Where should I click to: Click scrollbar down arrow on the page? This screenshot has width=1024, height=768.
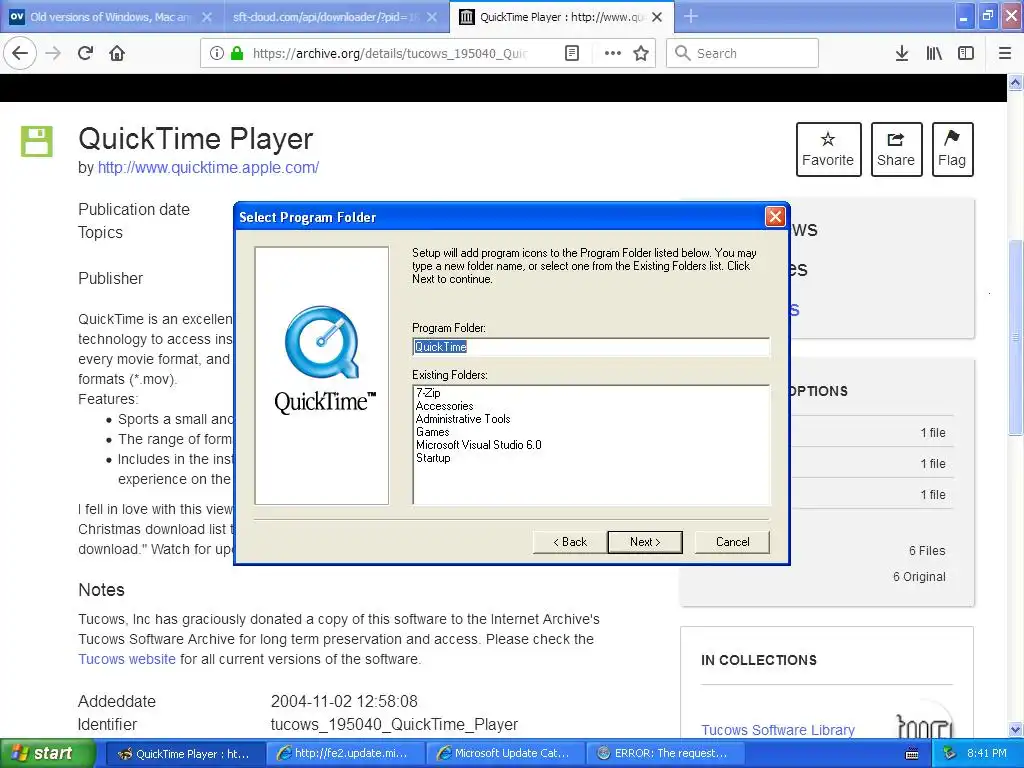coord(1016,729)
